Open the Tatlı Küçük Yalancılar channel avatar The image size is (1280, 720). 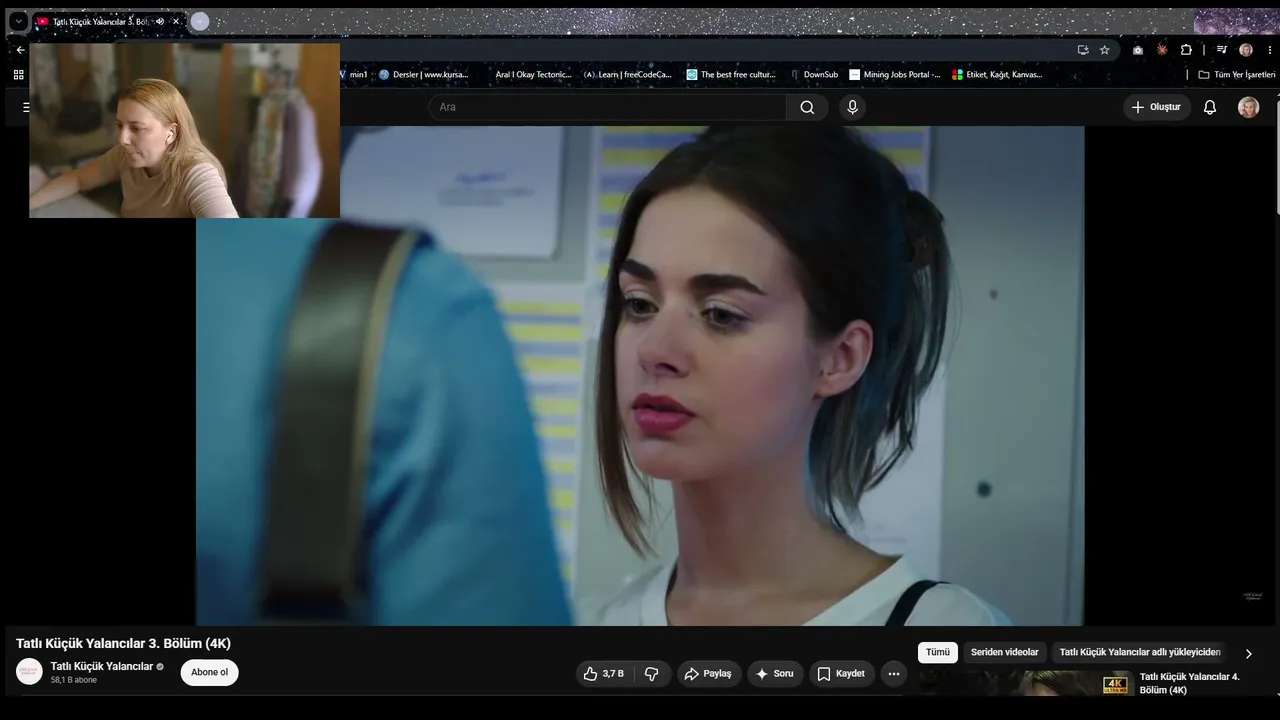pyautogui.click(x=29, y=672)
